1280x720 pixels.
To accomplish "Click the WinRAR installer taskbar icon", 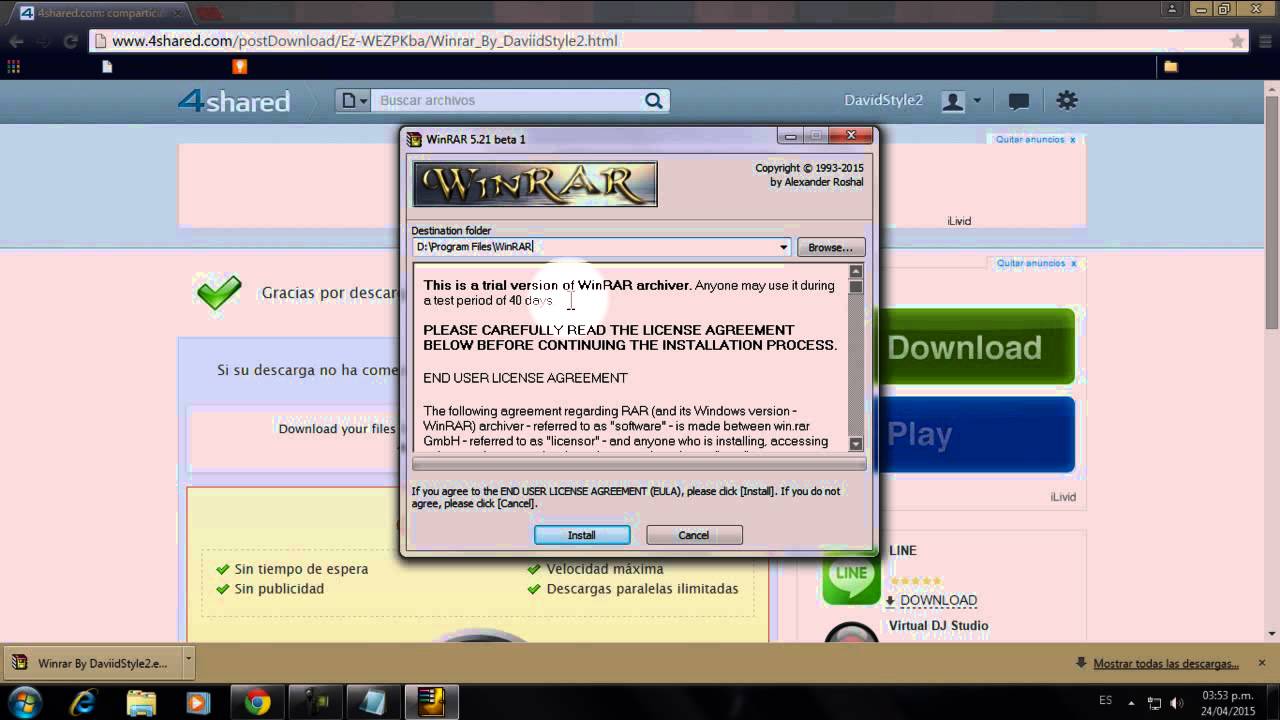I will (431, 702).
